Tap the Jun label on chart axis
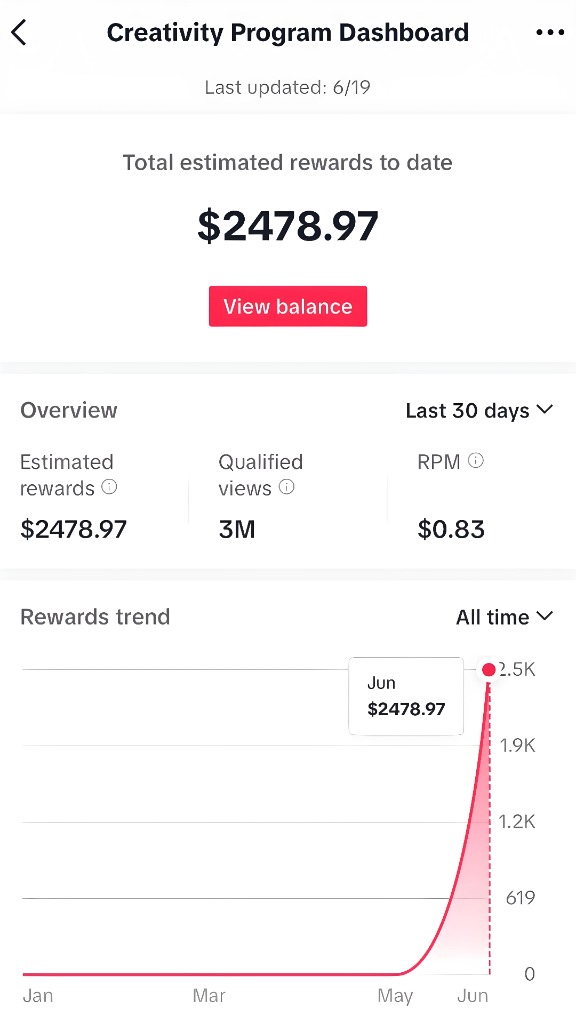 472,996
